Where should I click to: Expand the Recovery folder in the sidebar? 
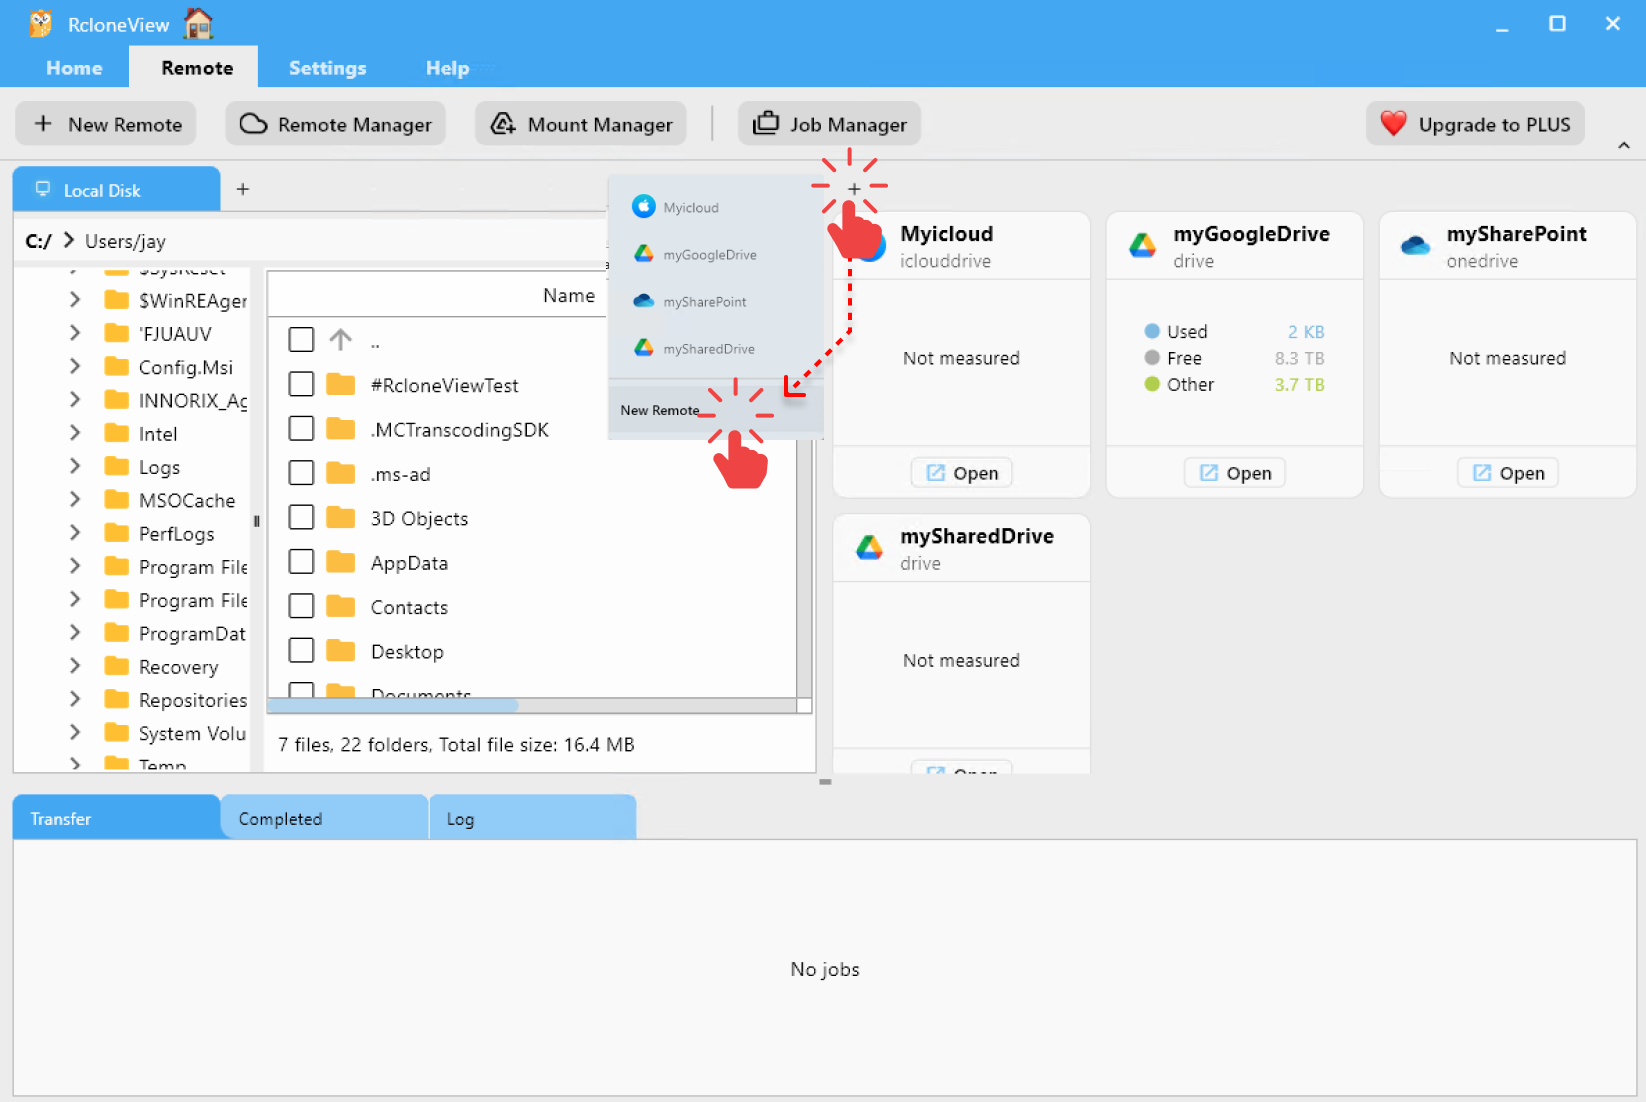[75, 666]
